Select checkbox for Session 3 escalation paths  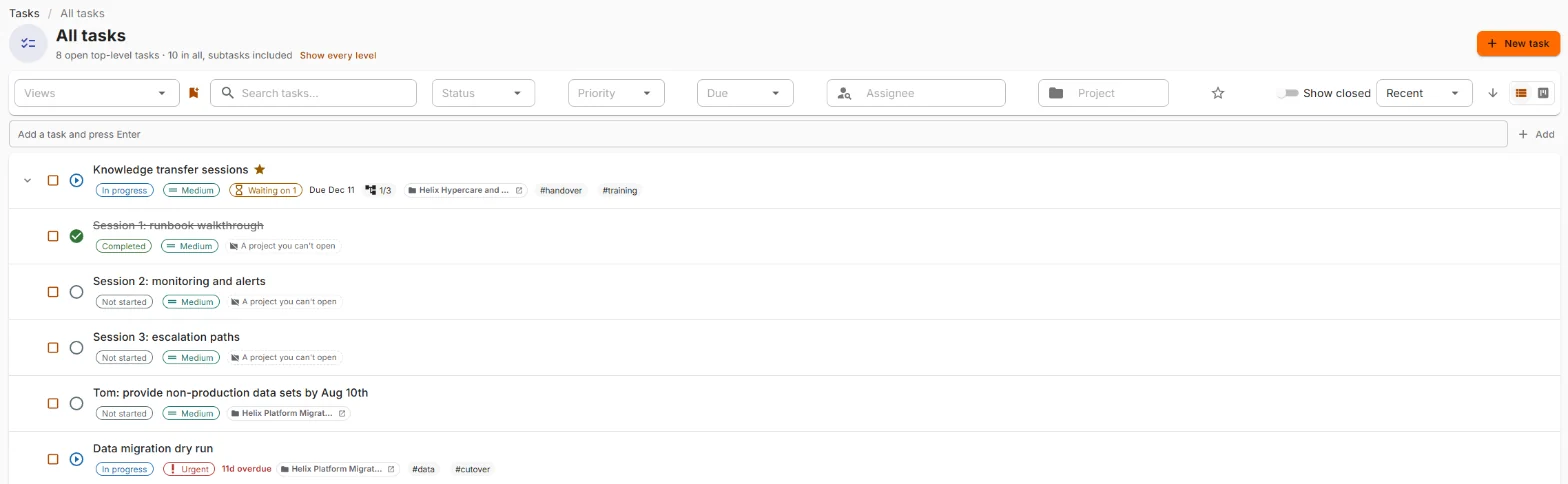(53, 348)
